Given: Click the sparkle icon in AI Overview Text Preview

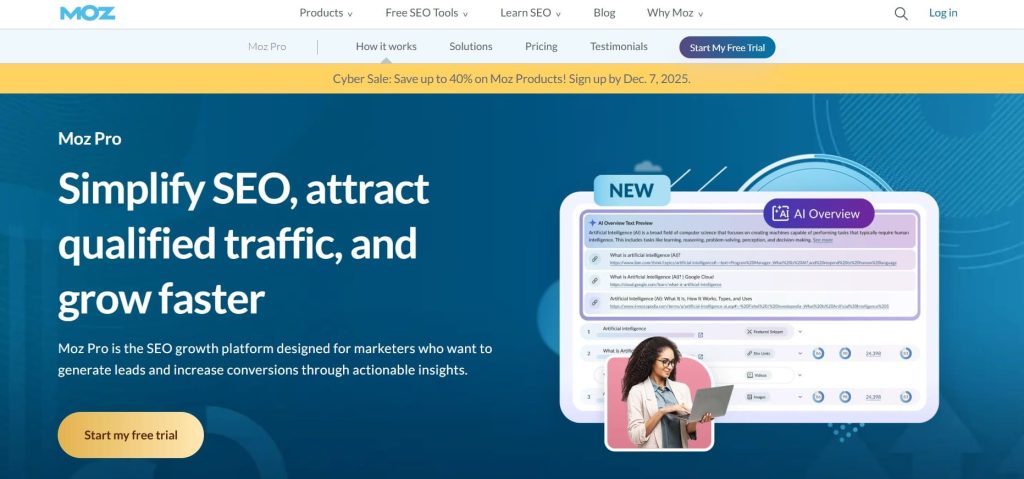Looking at the screenshot, I should point(592,222).
